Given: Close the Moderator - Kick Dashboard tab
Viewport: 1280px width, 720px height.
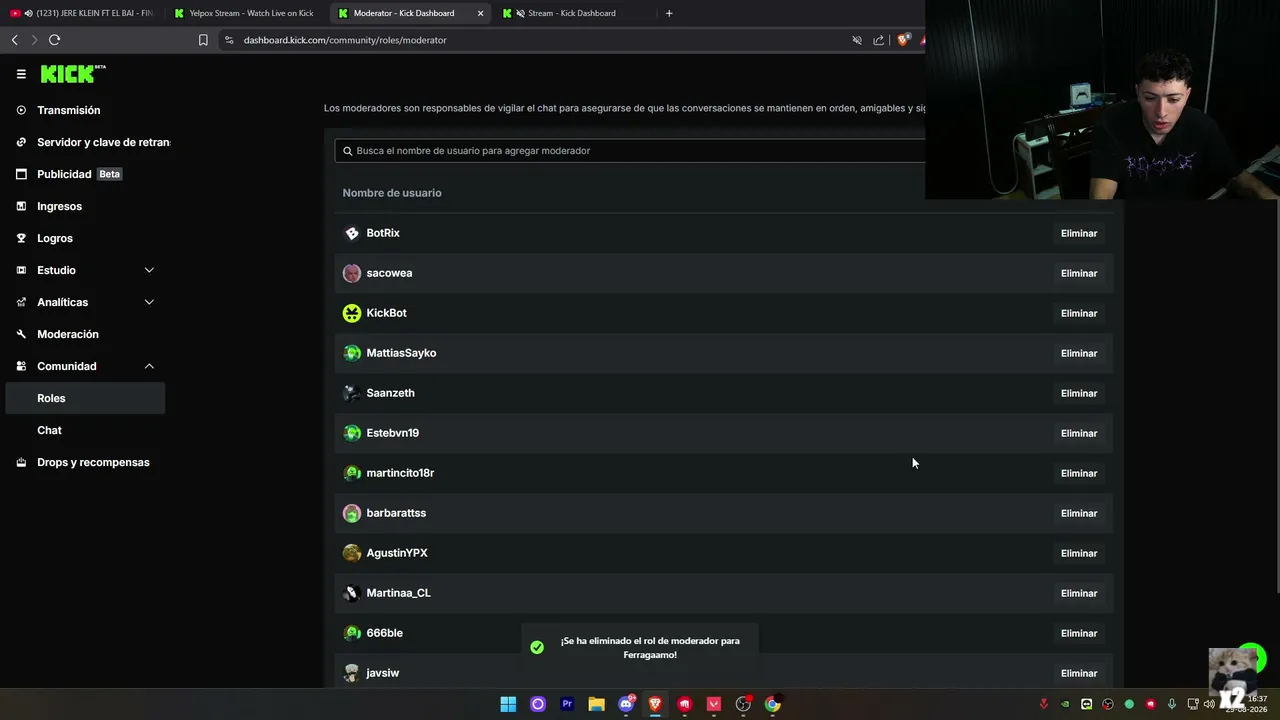Looking at the screenshot, I should [480, 13].
